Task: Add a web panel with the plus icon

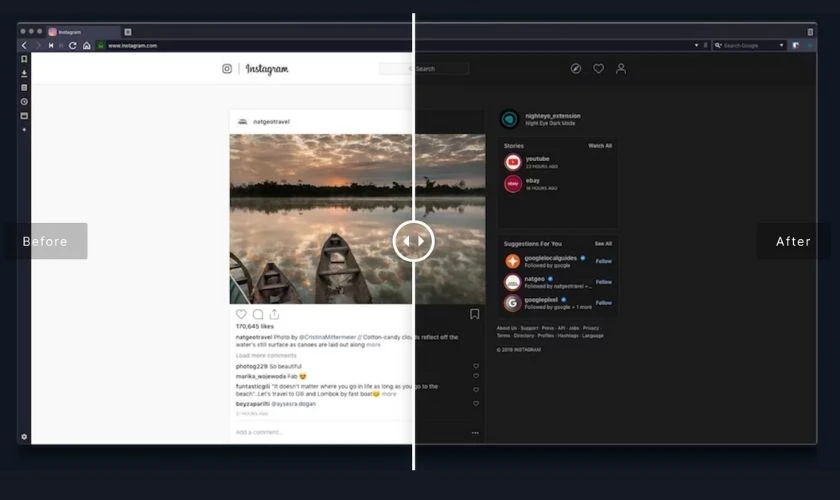Action: (24, 130)
